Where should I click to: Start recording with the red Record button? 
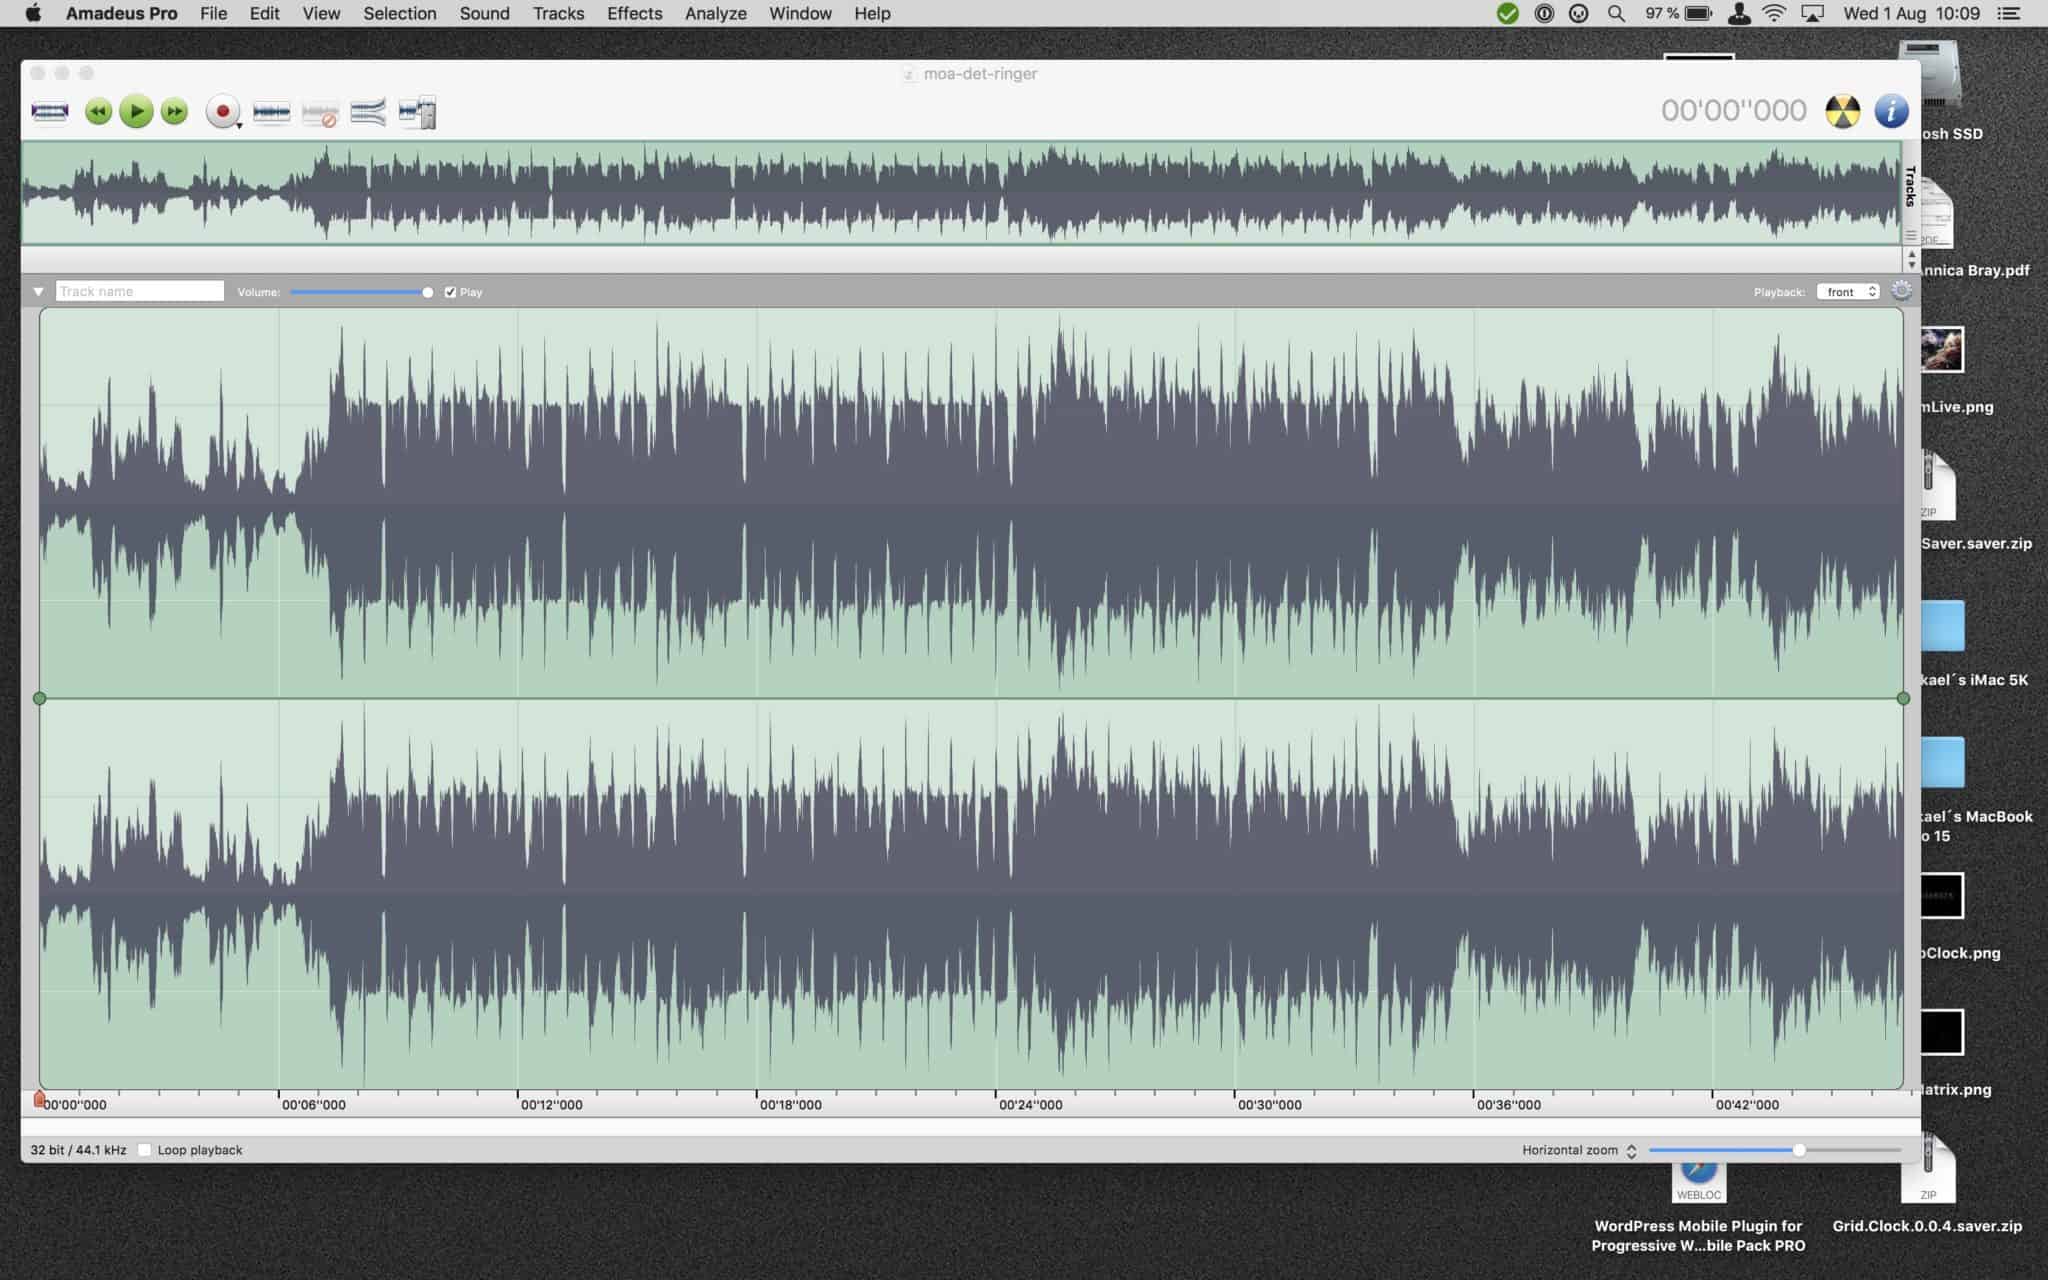click(x=222, y=111)
